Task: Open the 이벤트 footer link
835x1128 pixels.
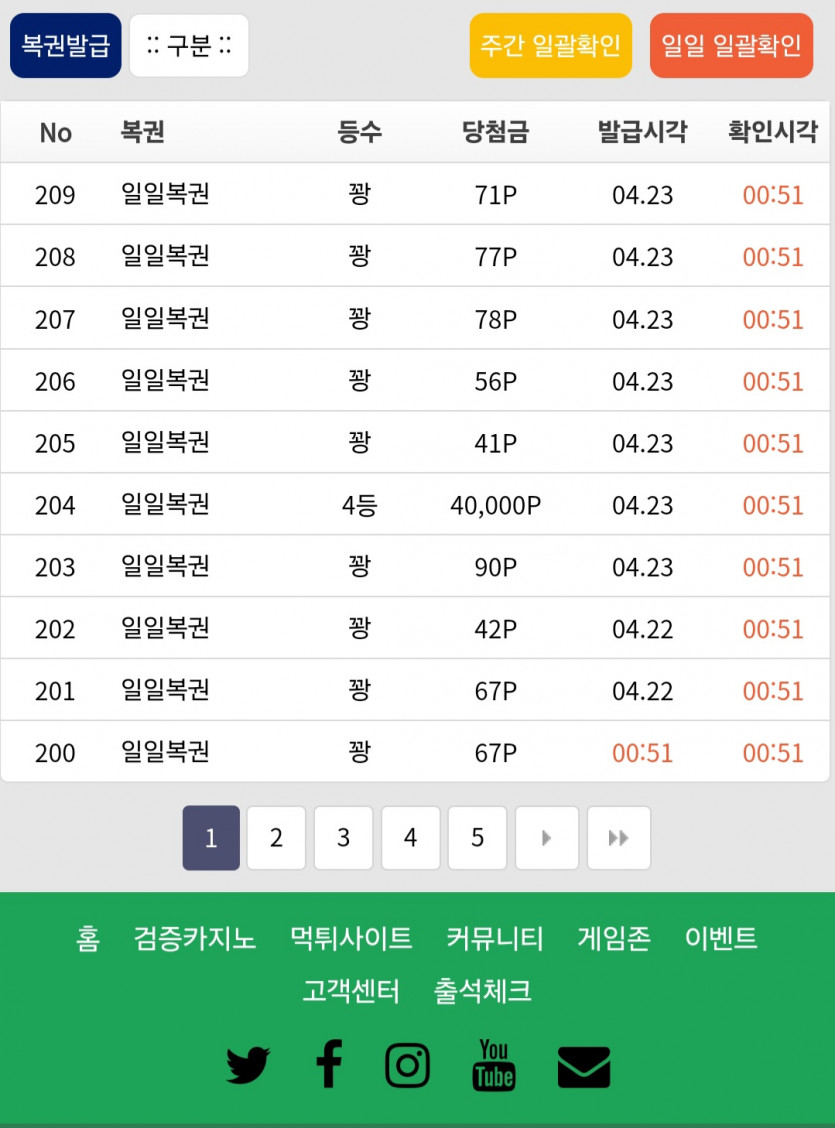Action: pos(721,939)
